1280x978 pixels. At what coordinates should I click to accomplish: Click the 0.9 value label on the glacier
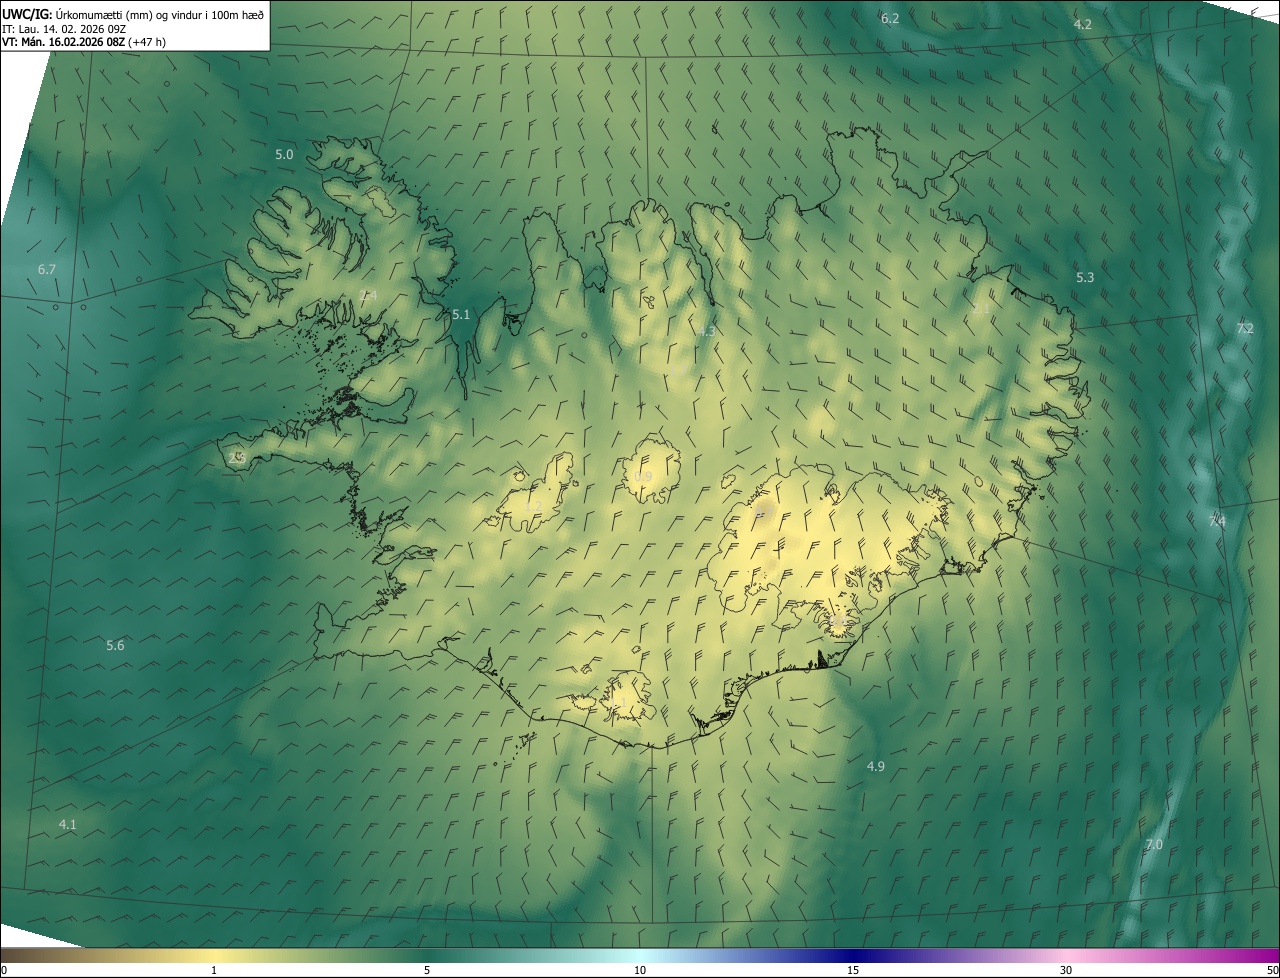643,477
